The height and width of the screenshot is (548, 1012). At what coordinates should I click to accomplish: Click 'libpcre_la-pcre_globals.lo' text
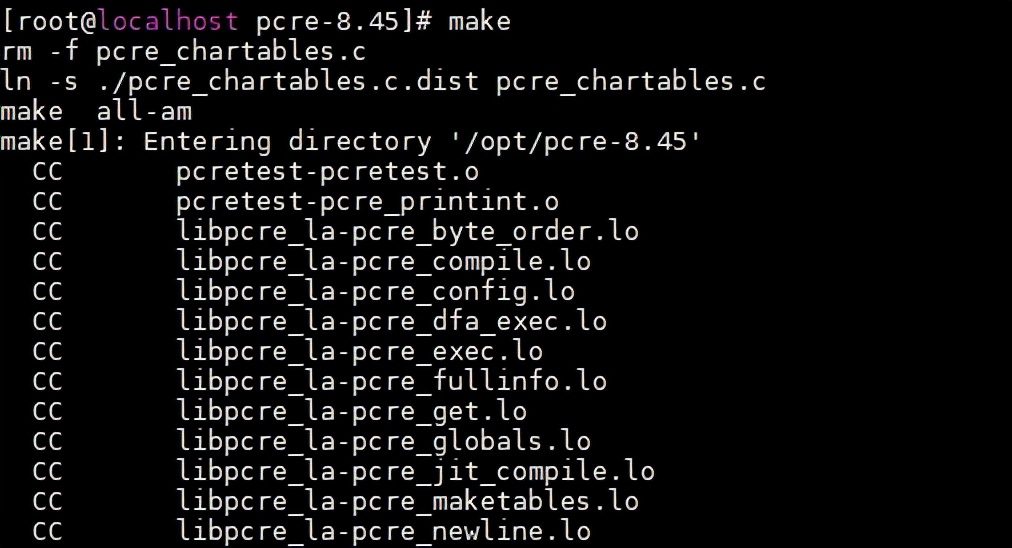point(383,441)
